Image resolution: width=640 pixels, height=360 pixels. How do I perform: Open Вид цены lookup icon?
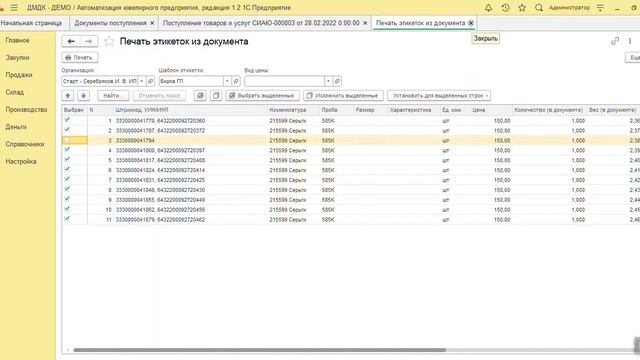[x=337, y=81]
